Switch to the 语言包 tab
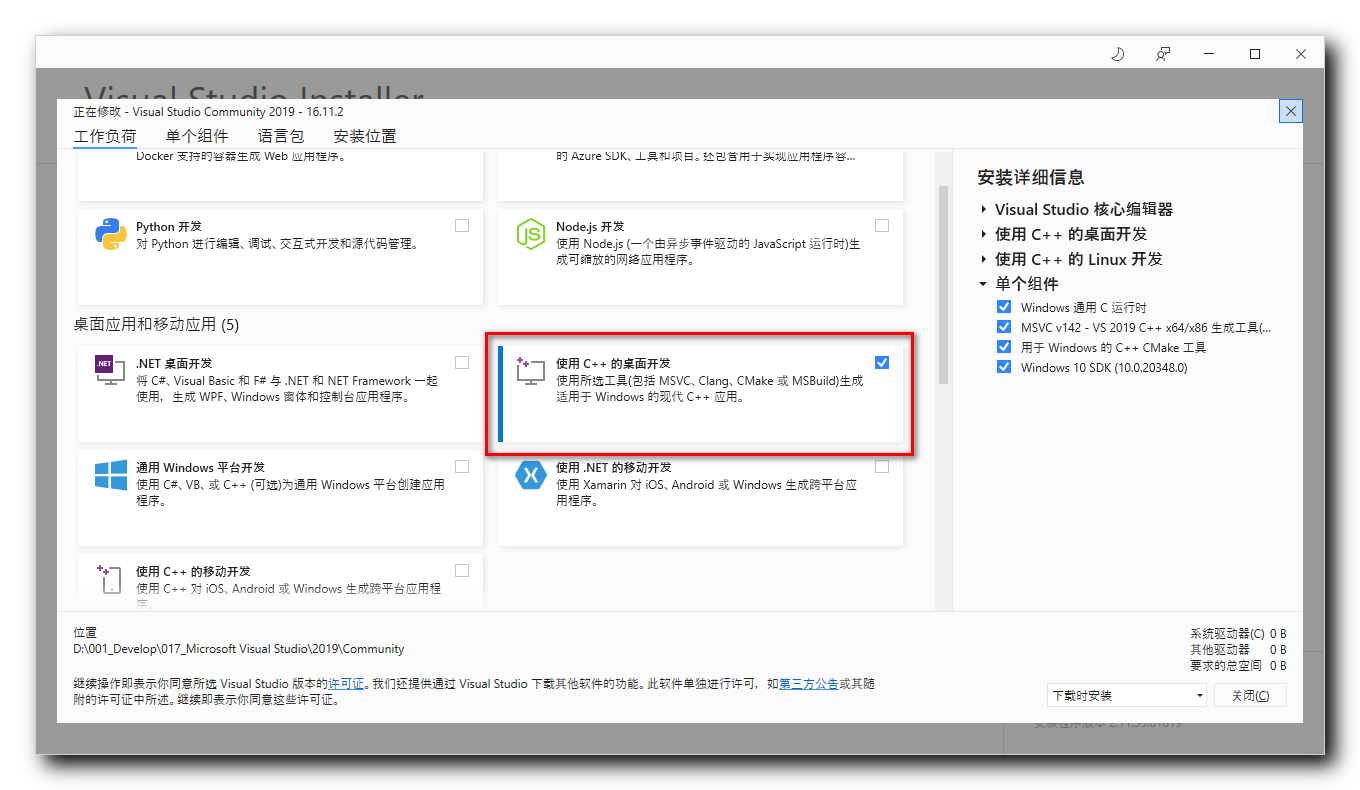 281,136
